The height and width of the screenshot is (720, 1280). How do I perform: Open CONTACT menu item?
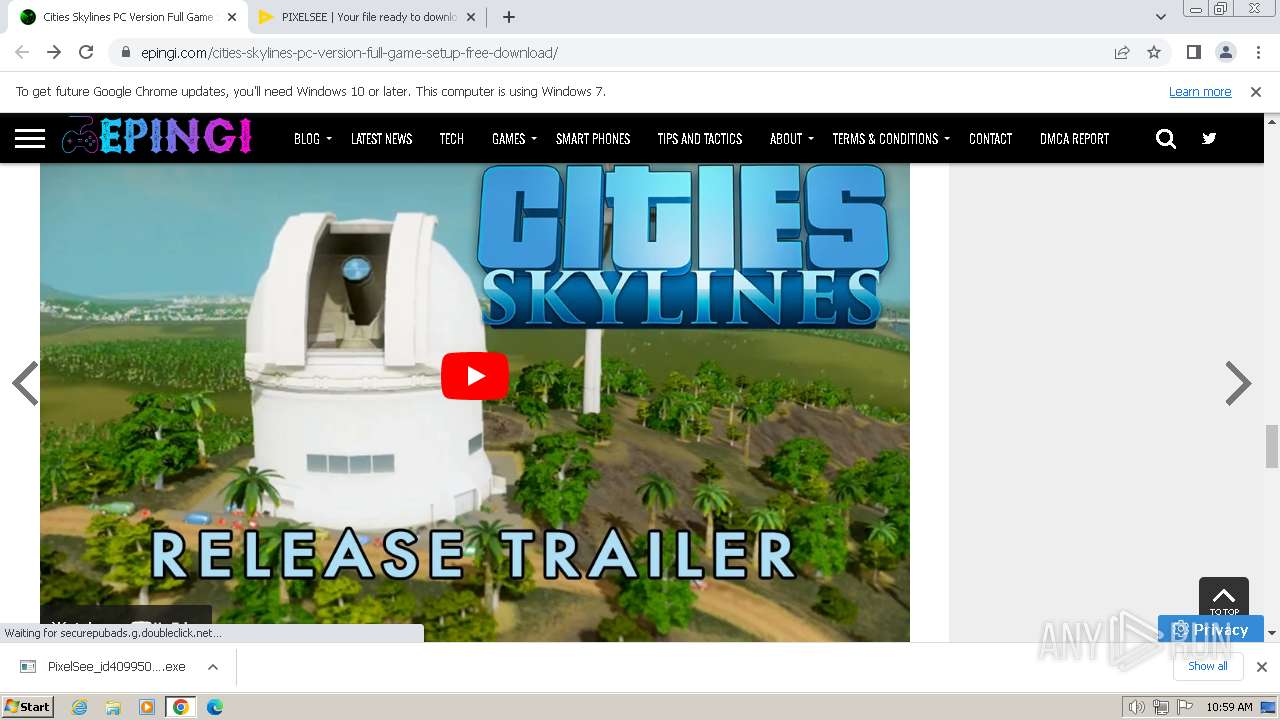tap(990, 139)
